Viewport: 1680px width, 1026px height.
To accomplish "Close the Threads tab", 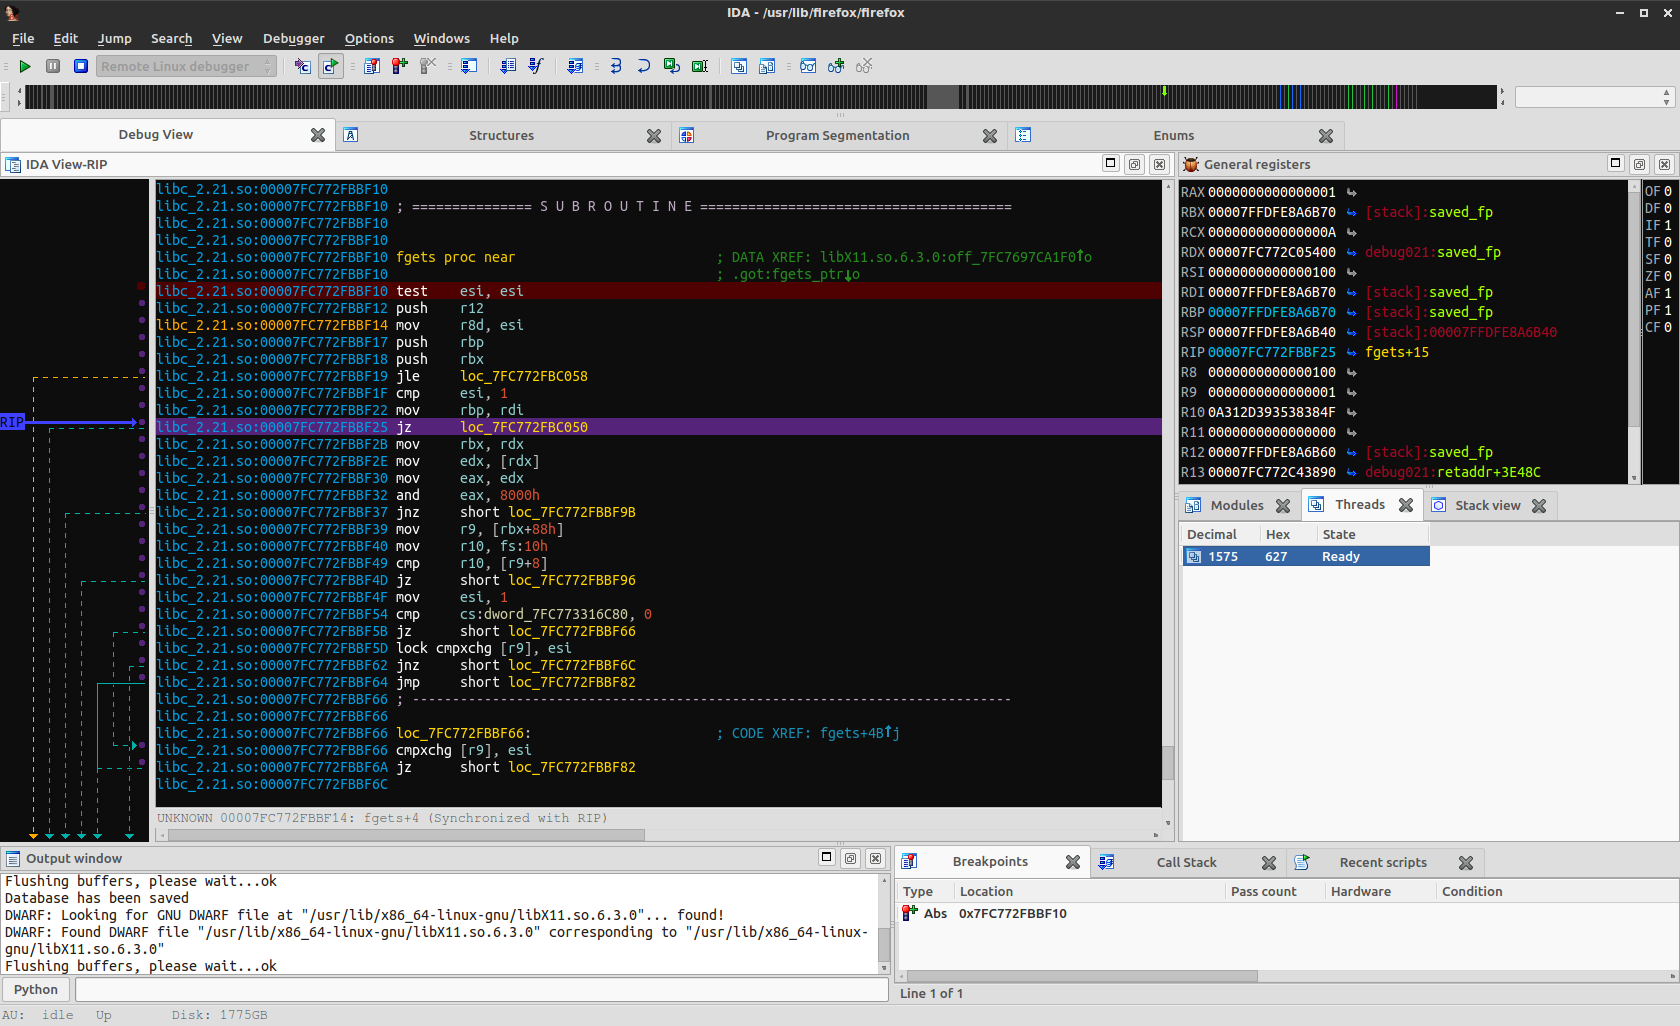I will (1406, 505).
